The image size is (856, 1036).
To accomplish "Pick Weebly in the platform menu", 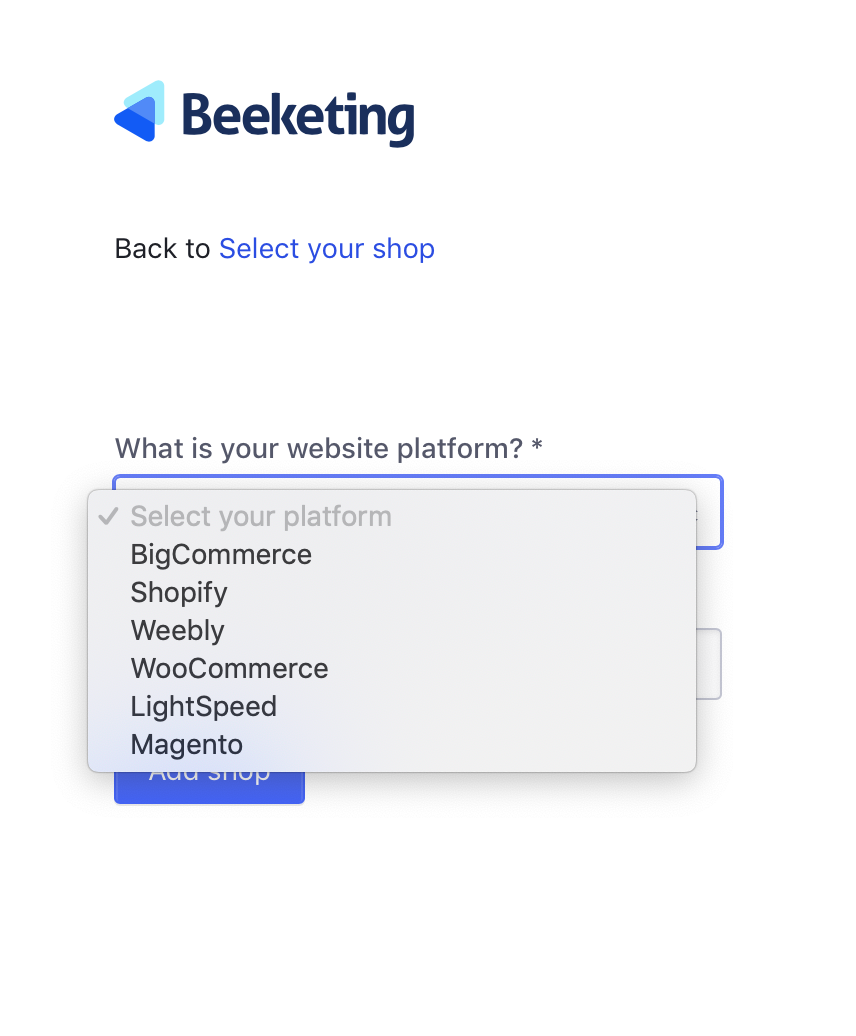I will 177,630.
